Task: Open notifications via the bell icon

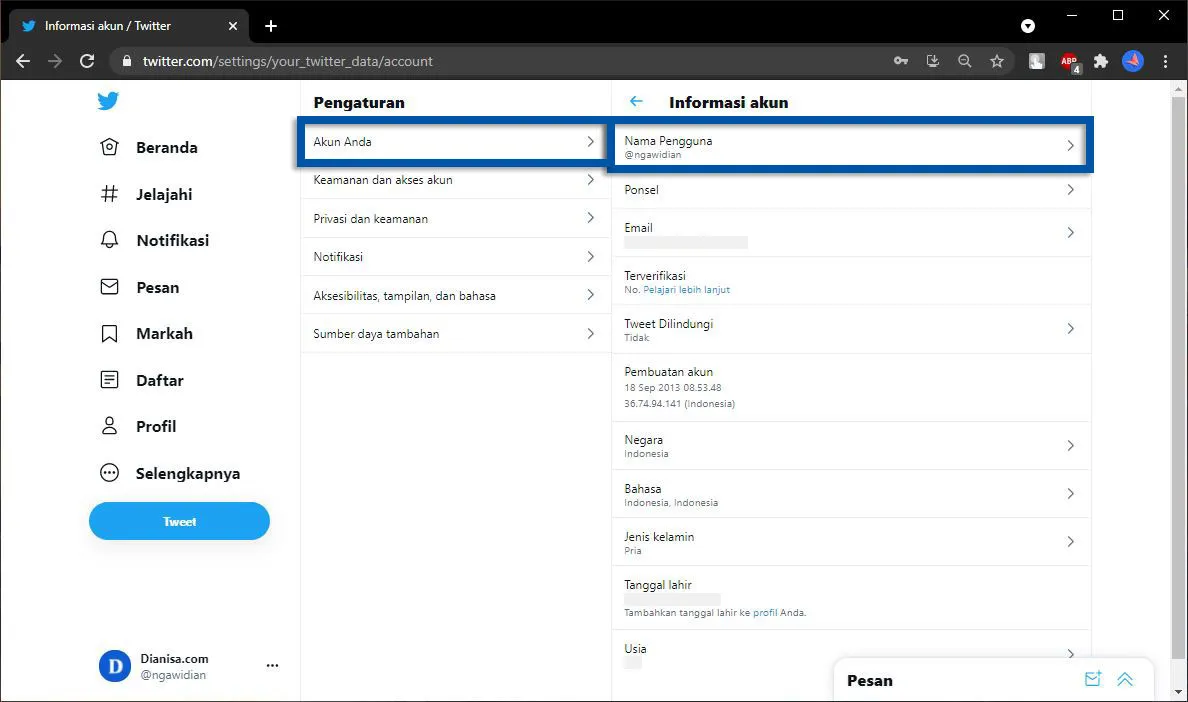Action: tap(108, 240)
